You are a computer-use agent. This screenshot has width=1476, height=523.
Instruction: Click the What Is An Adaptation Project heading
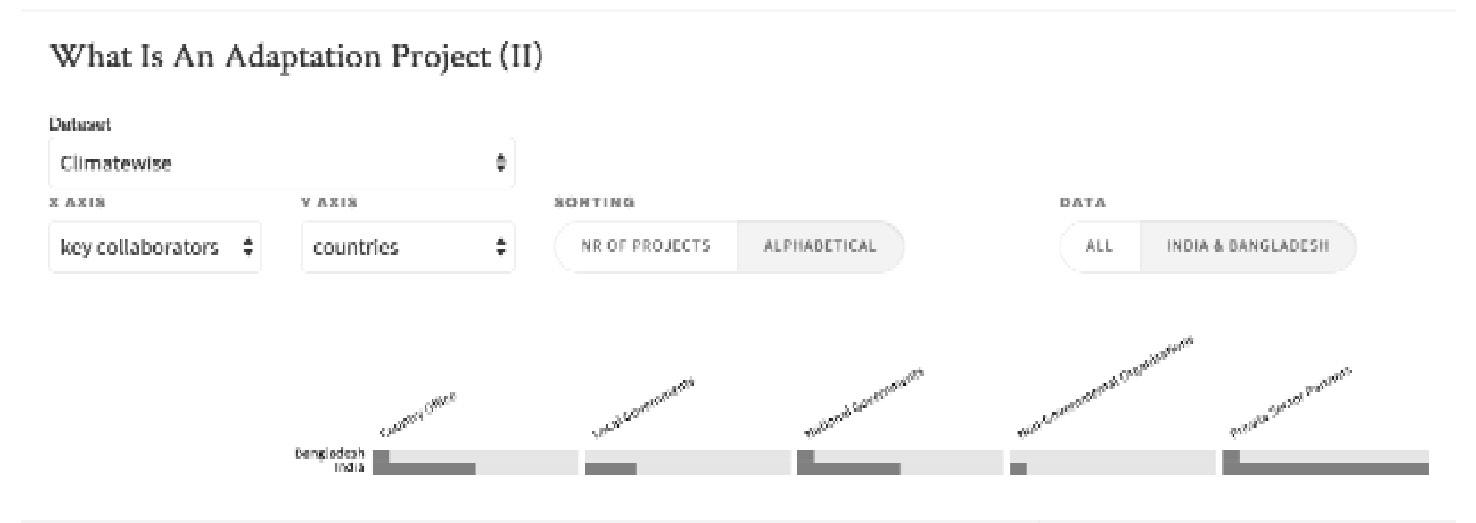(x=295, y=59)
